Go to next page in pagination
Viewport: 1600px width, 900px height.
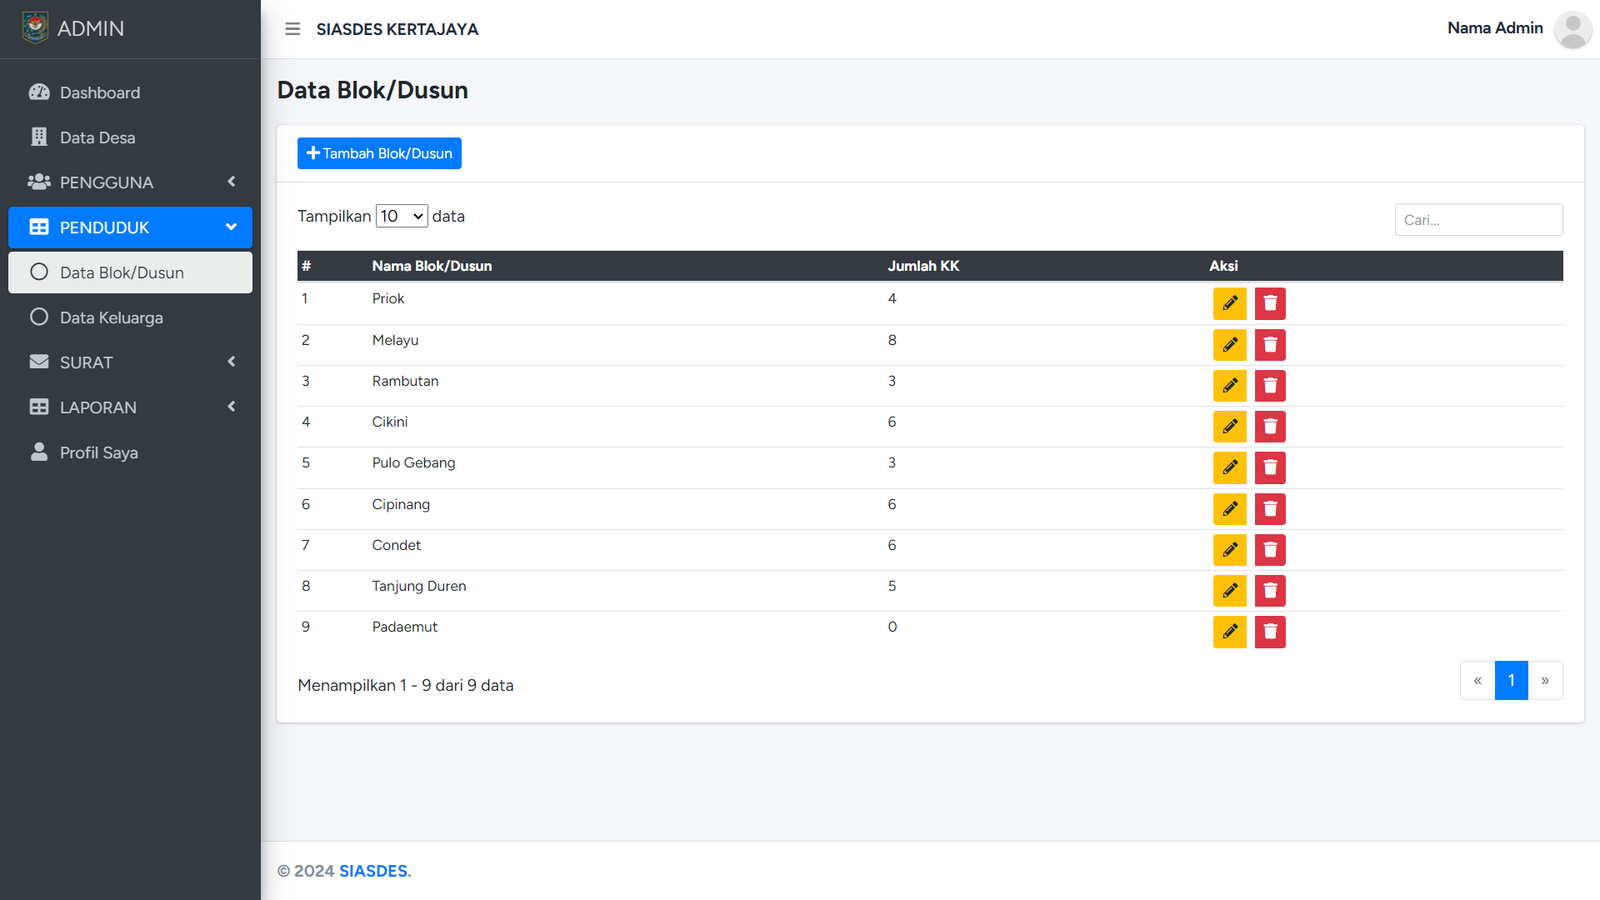pos(1545,681)
